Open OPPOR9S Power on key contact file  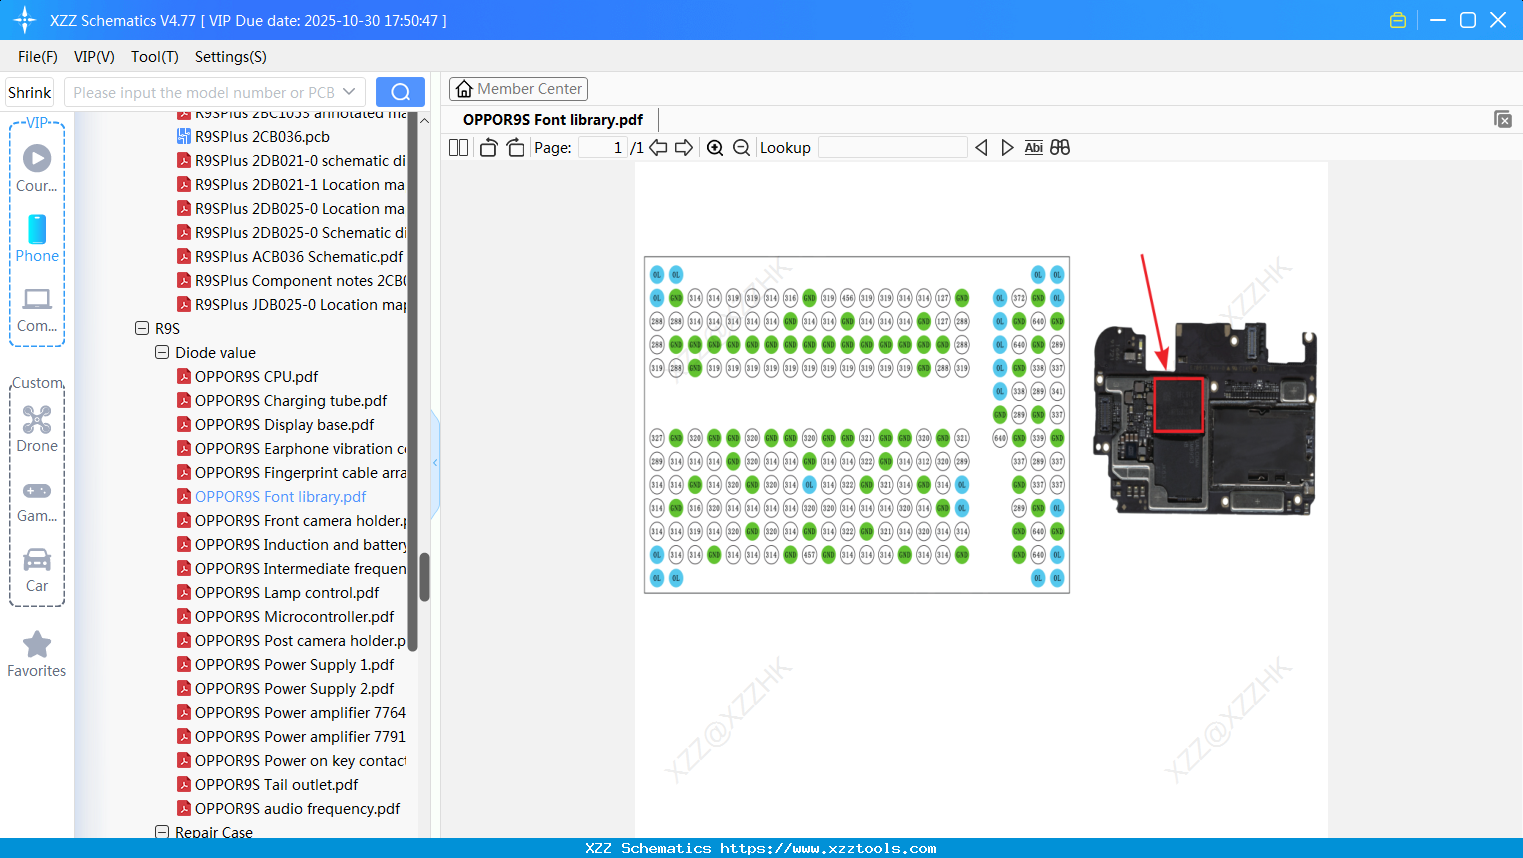(x=291, y=761)
